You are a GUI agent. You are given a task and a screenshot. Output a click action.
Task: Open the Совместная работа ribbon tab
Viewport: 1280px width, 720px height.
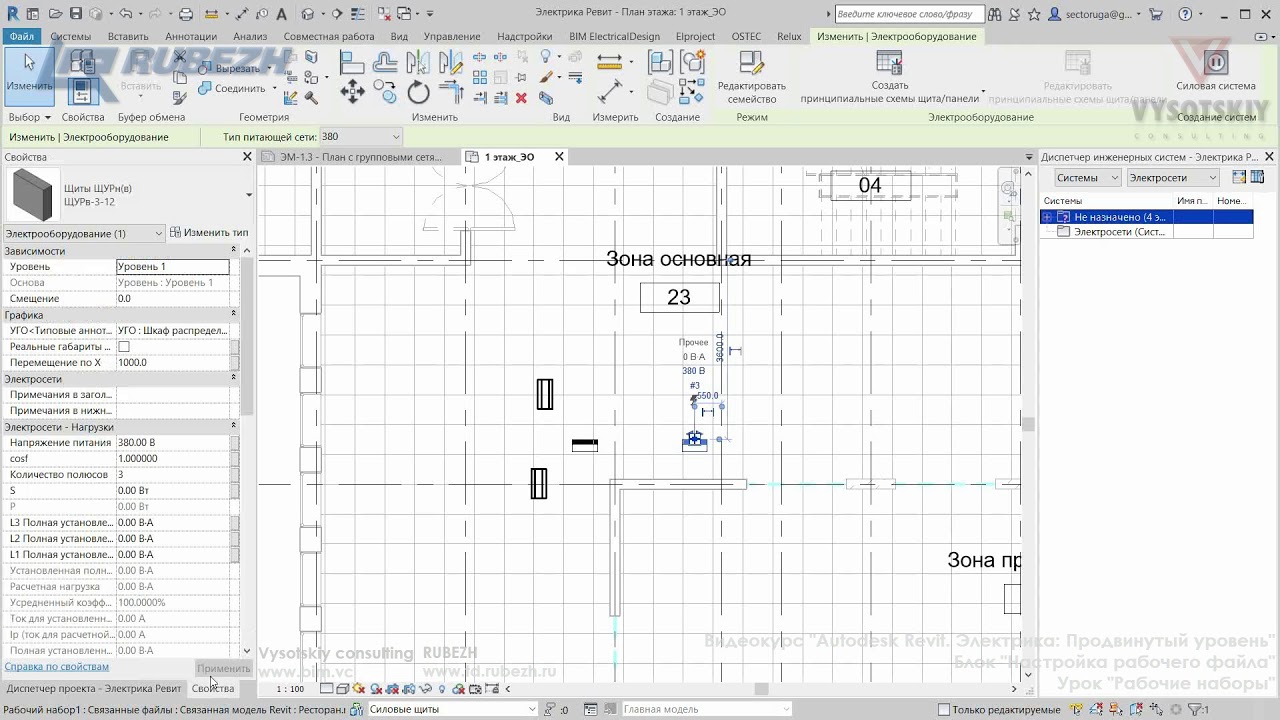coord(329,36)
